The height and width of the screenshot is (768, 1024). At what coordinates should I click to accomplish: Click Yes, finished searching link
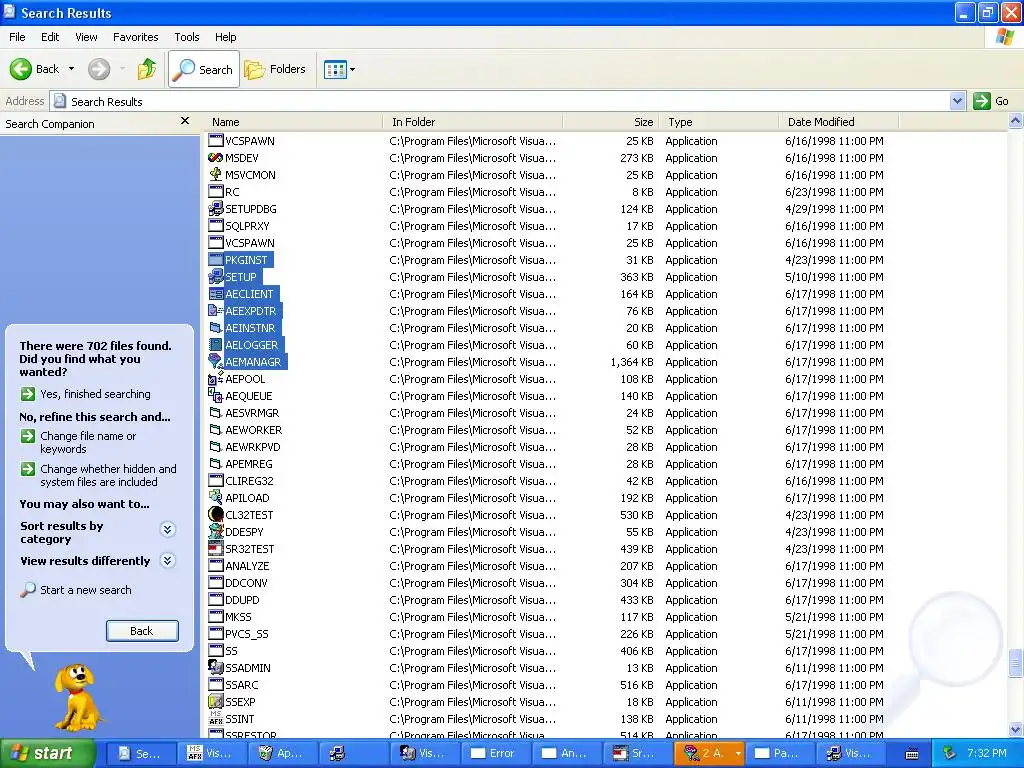[x=95, y=394]
